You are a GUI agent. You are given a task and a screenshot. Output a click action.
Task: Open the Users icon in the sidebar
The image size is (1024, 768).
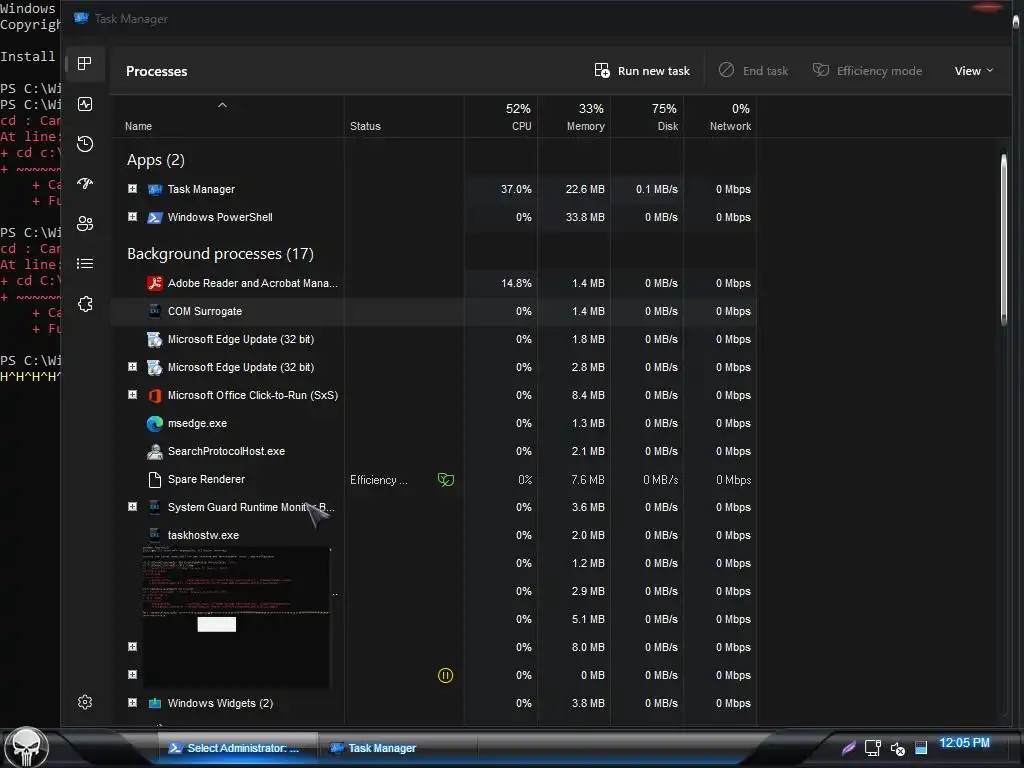(x=85, y=224)
